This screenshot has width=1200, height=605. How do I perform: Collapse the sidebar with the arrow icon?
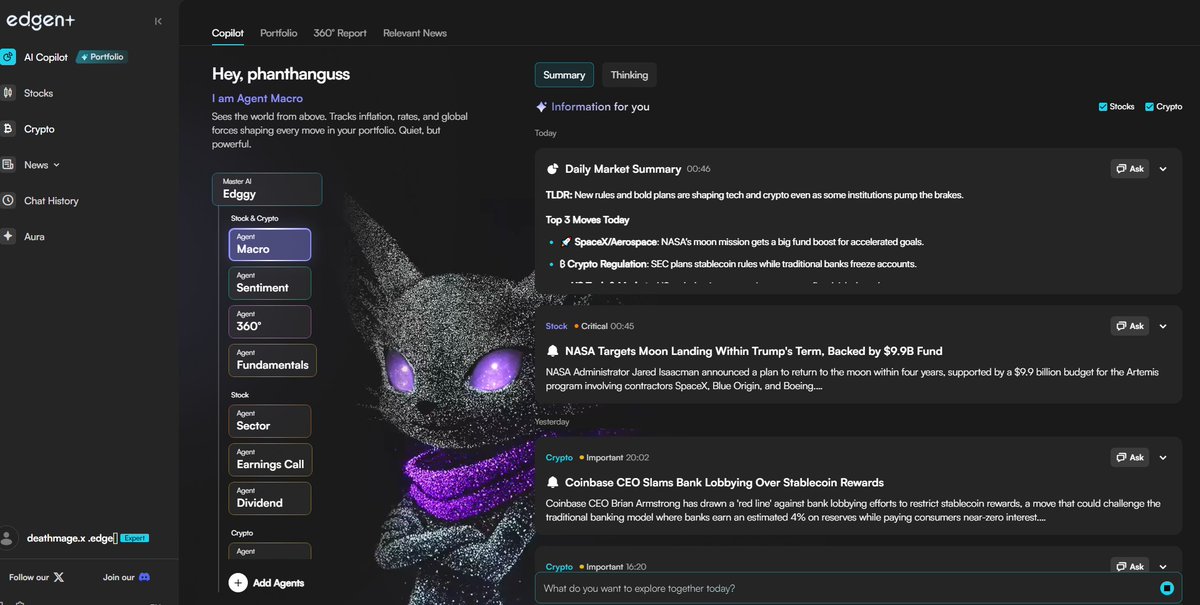tap(158, 21)
